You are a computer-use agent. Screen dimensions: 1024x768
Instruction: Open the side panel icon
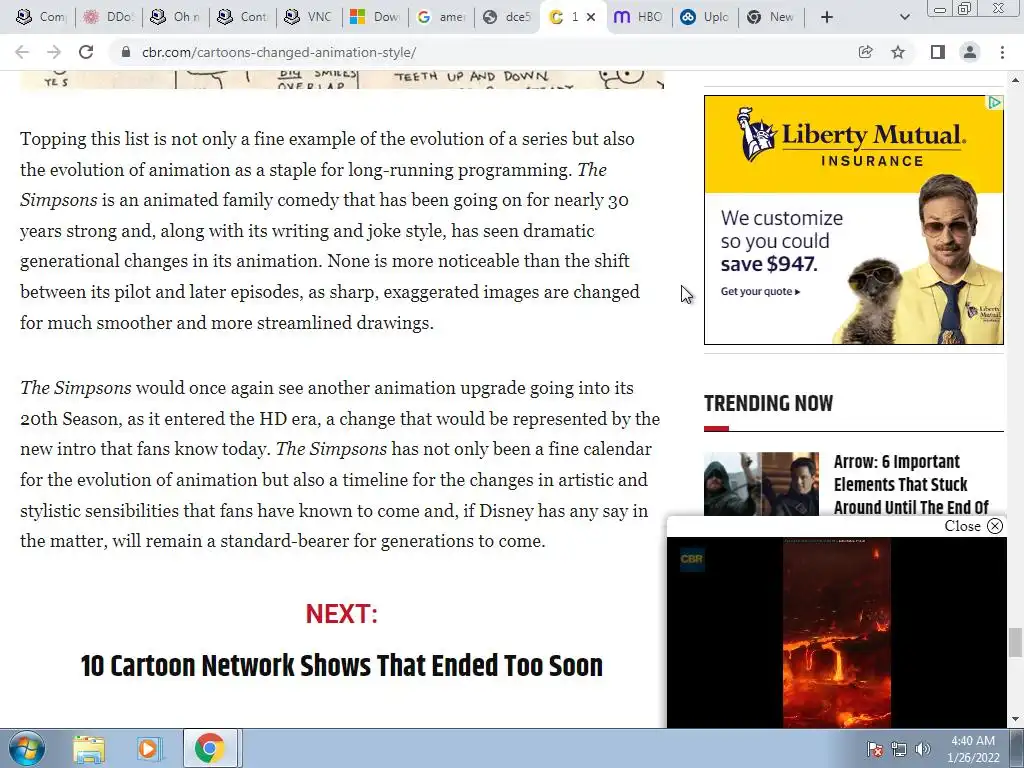pyautogui.click(x=937, y=52)
